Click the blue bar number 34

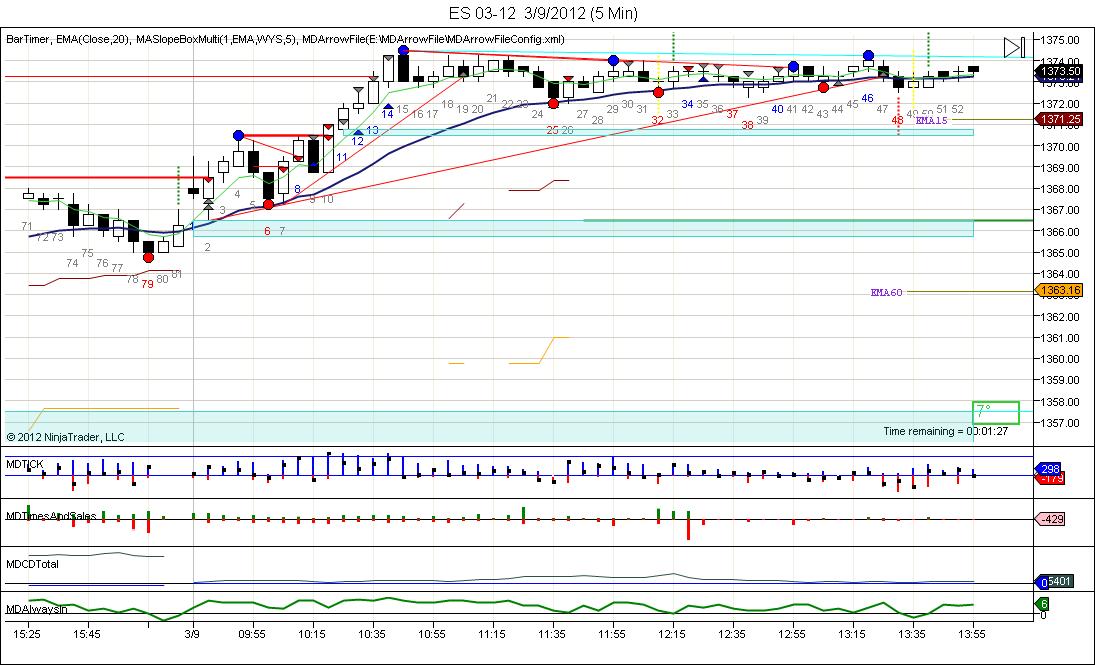coord(687,104)
